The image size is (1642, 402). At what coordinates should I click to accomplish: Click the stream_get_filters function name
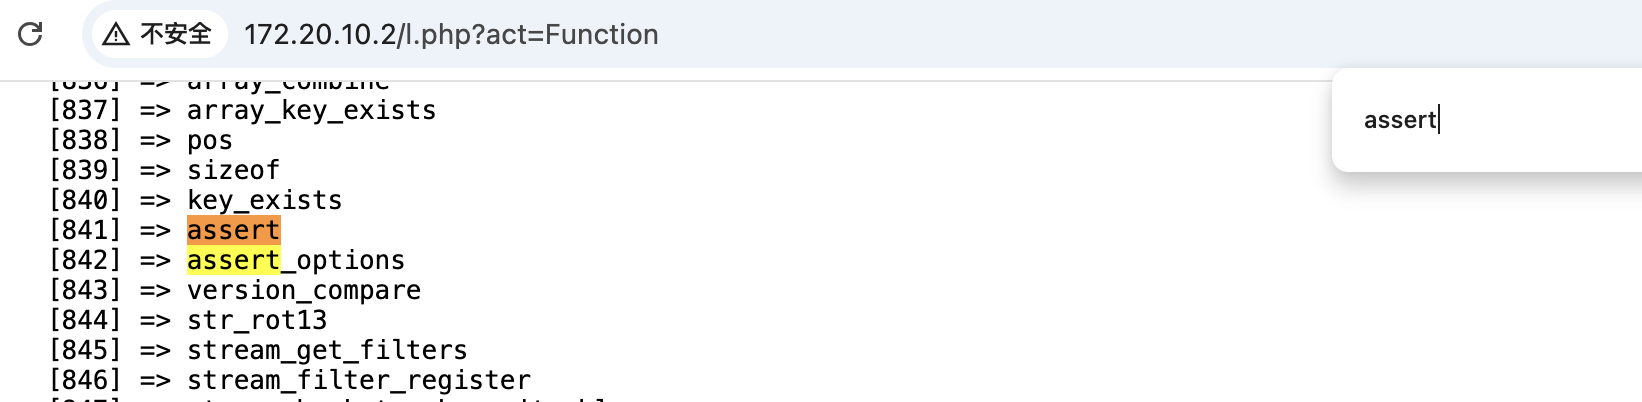pos(327,350)
